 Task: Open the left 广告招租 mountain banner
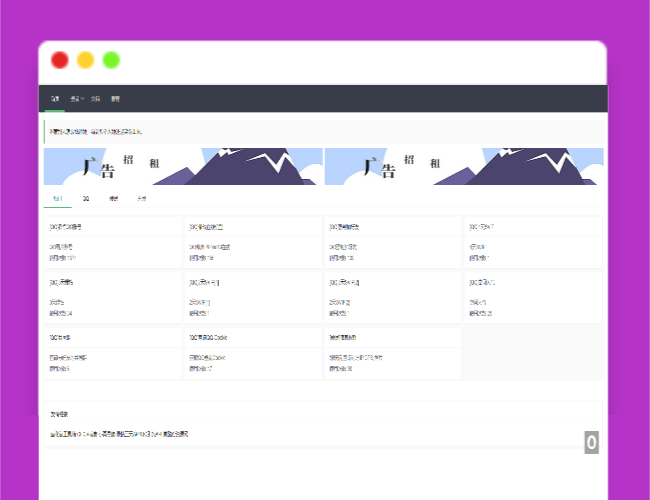point(184,167)
